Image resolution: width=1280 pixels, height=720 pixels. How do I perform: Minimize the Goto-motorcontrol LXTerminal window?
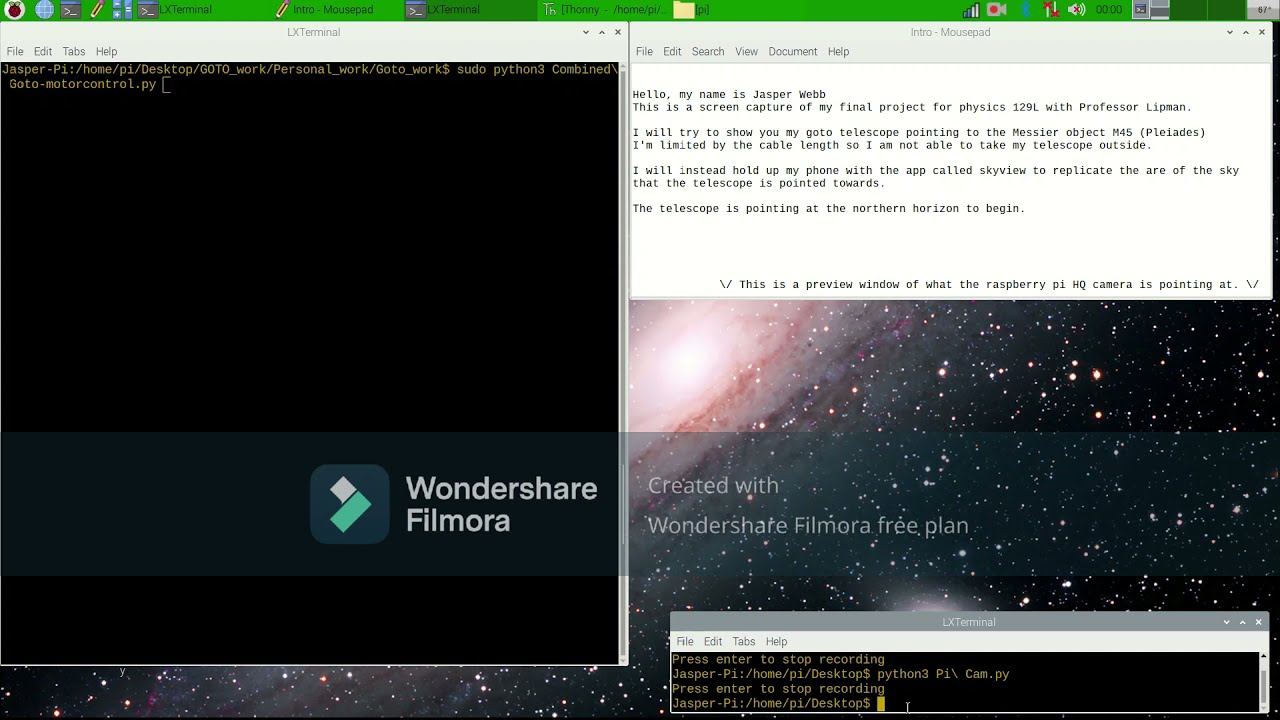(586, 32)
